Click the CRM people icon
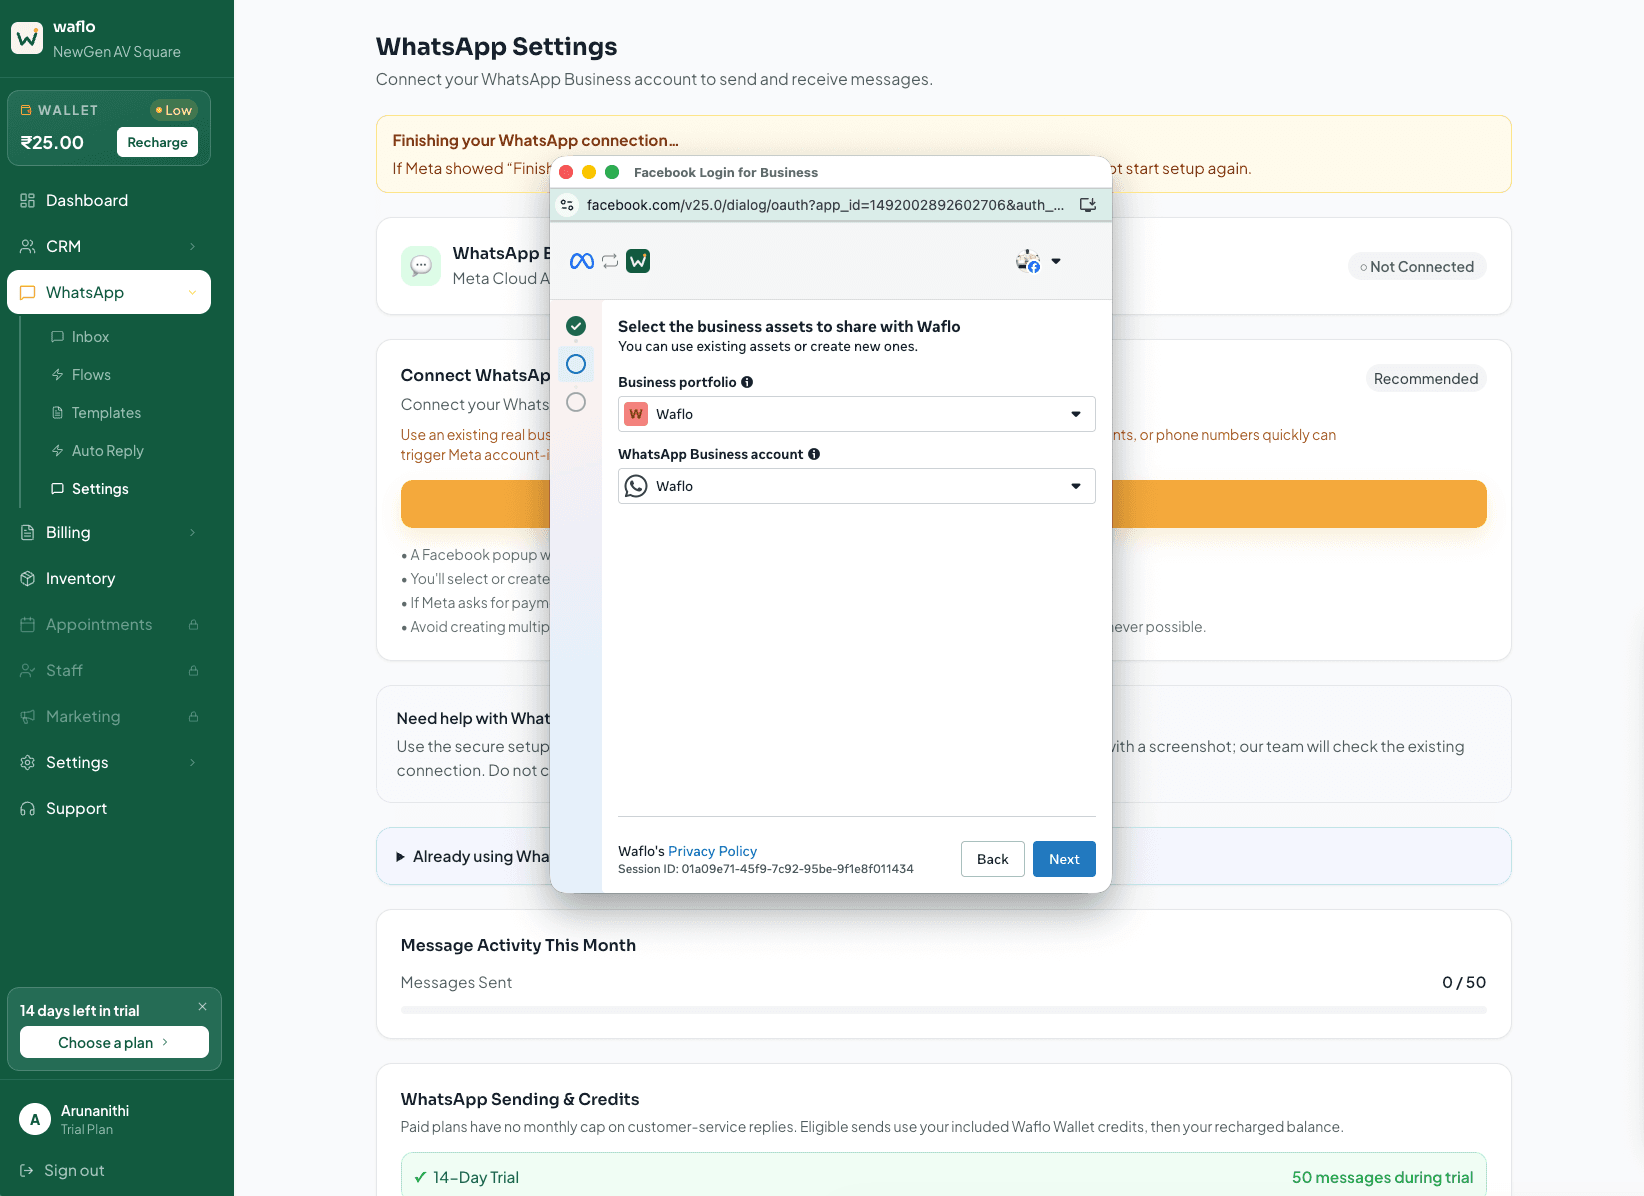Image resolution: width=1644 pixels, height=1196 pixels. pos(28,246)
